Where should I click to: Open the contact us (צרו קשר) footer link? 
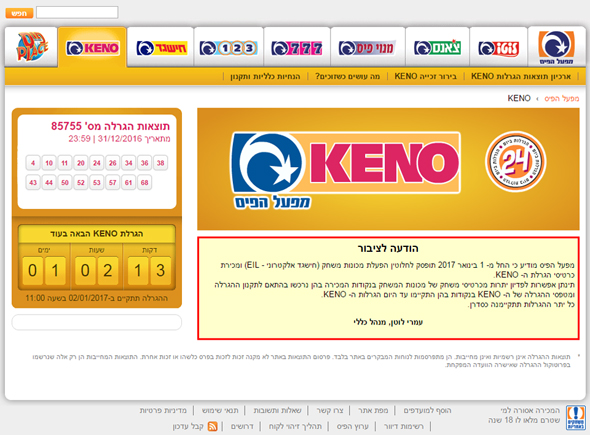point(330,410)
